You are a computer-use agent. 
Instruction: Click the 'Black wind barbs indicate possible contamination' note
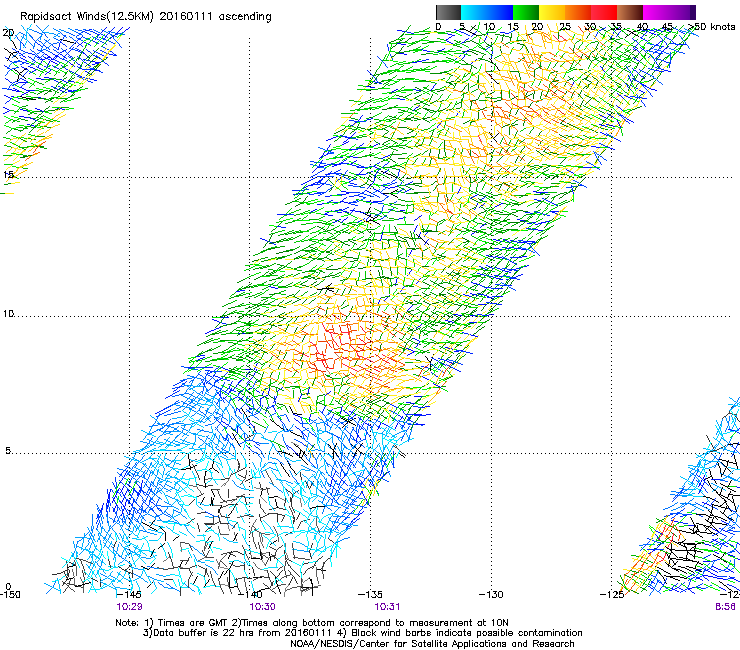point(467,633)
